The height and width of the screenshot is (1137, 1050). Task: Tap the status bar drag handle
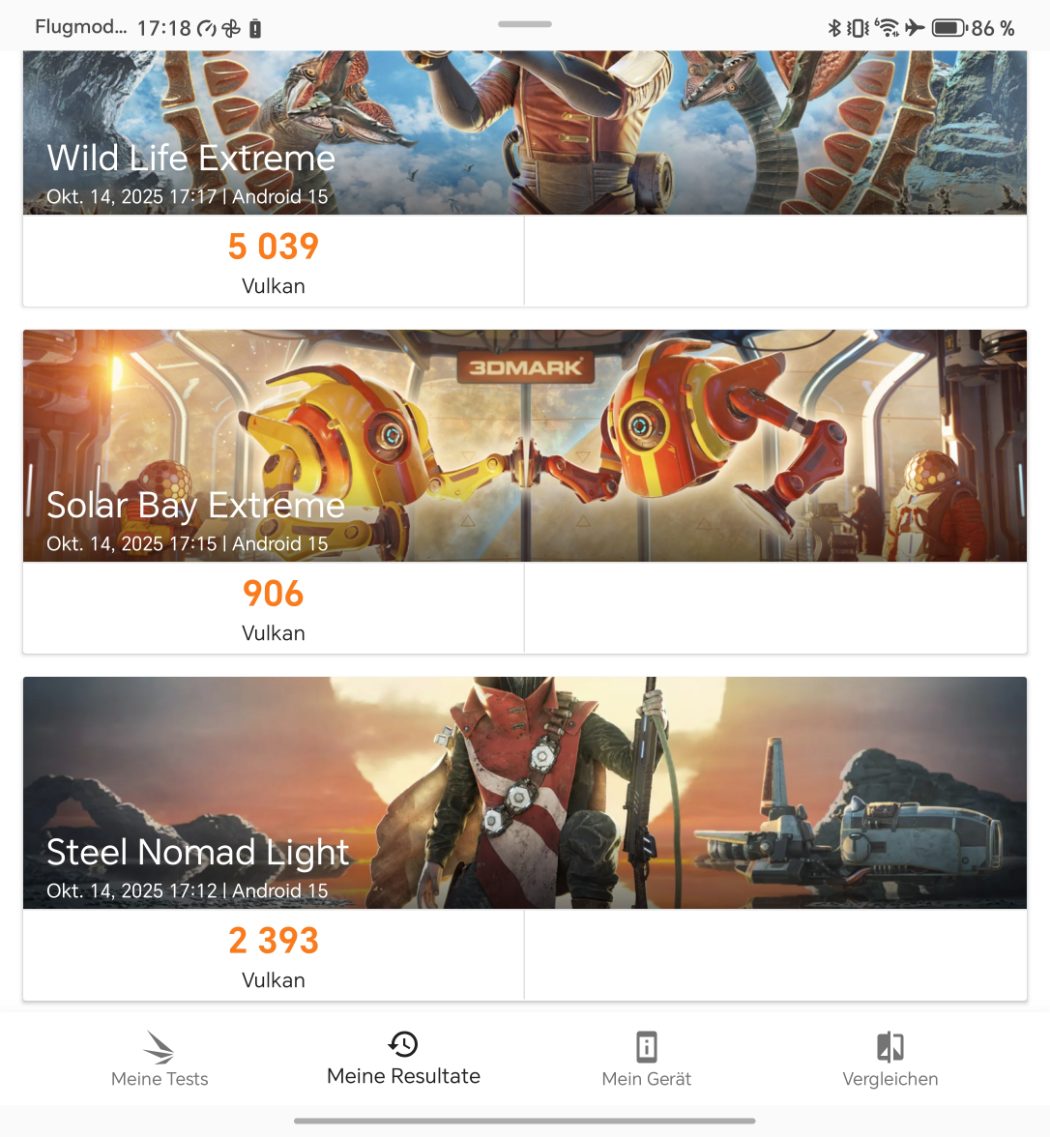click(524, 24)
